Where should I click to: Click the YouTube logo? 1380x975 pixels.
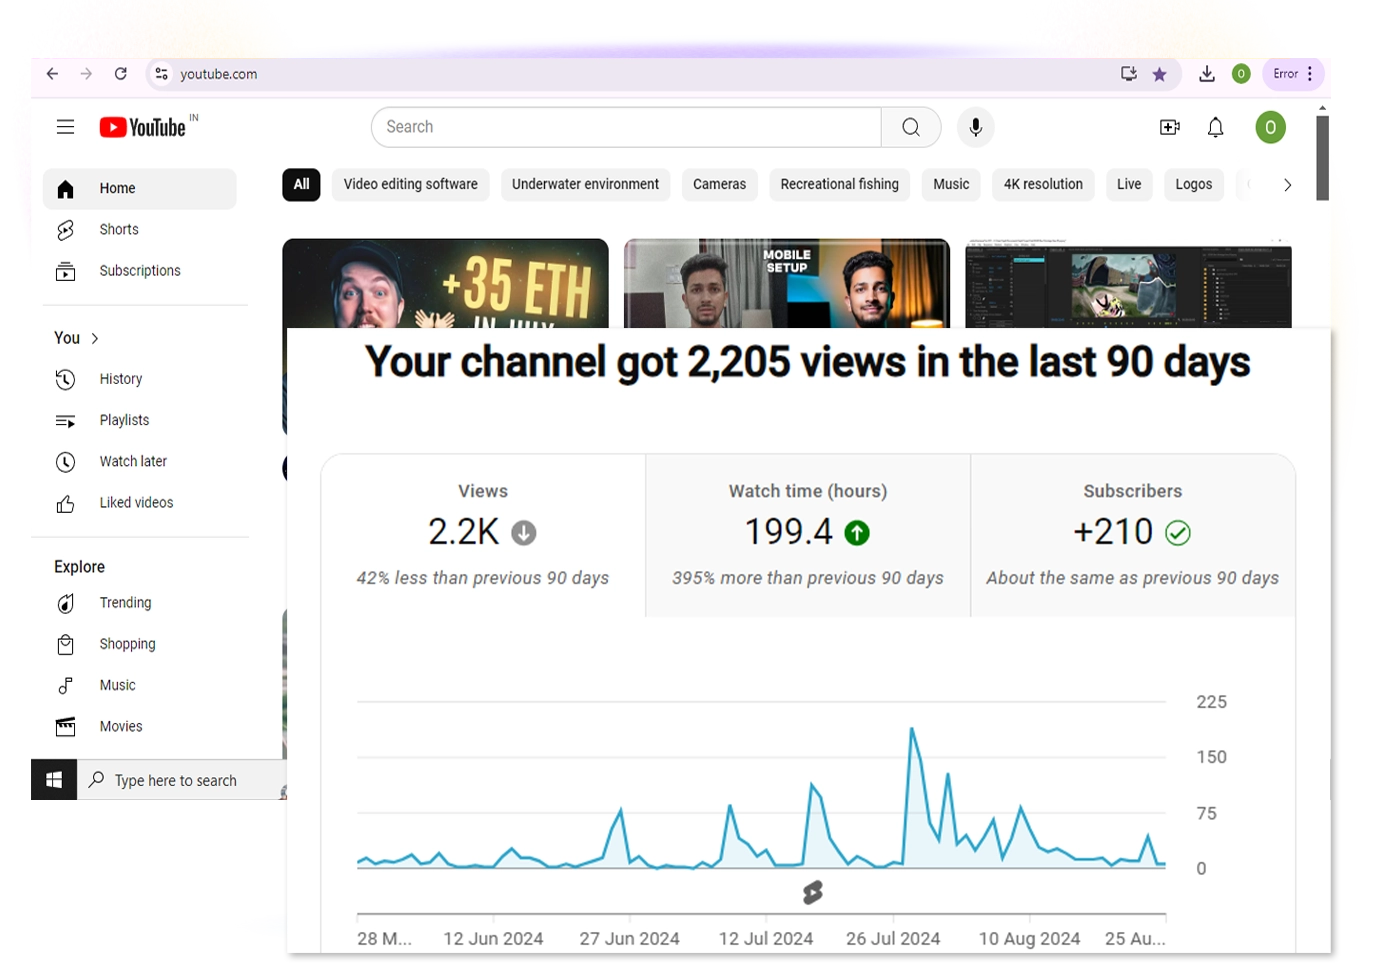pyautogui.click(x=143, y=127)
